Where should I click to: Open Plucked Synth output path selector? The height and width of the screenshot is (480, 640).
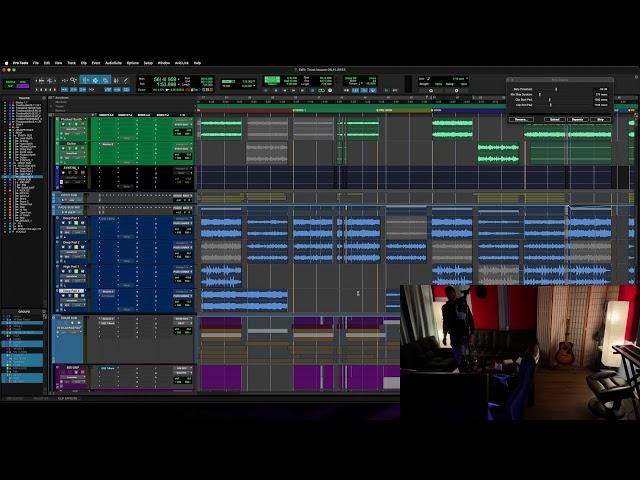click(x=183, y=124)
